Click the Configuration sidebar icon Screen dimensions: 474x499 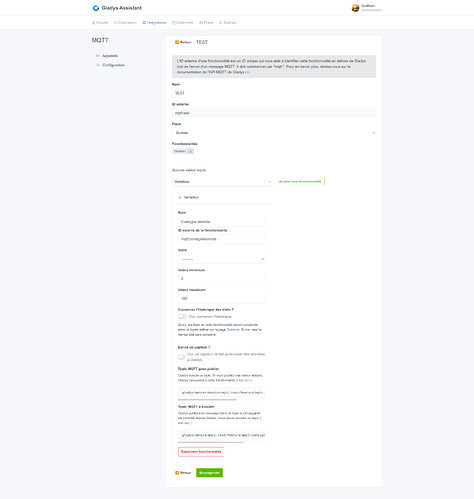(98, 65)
